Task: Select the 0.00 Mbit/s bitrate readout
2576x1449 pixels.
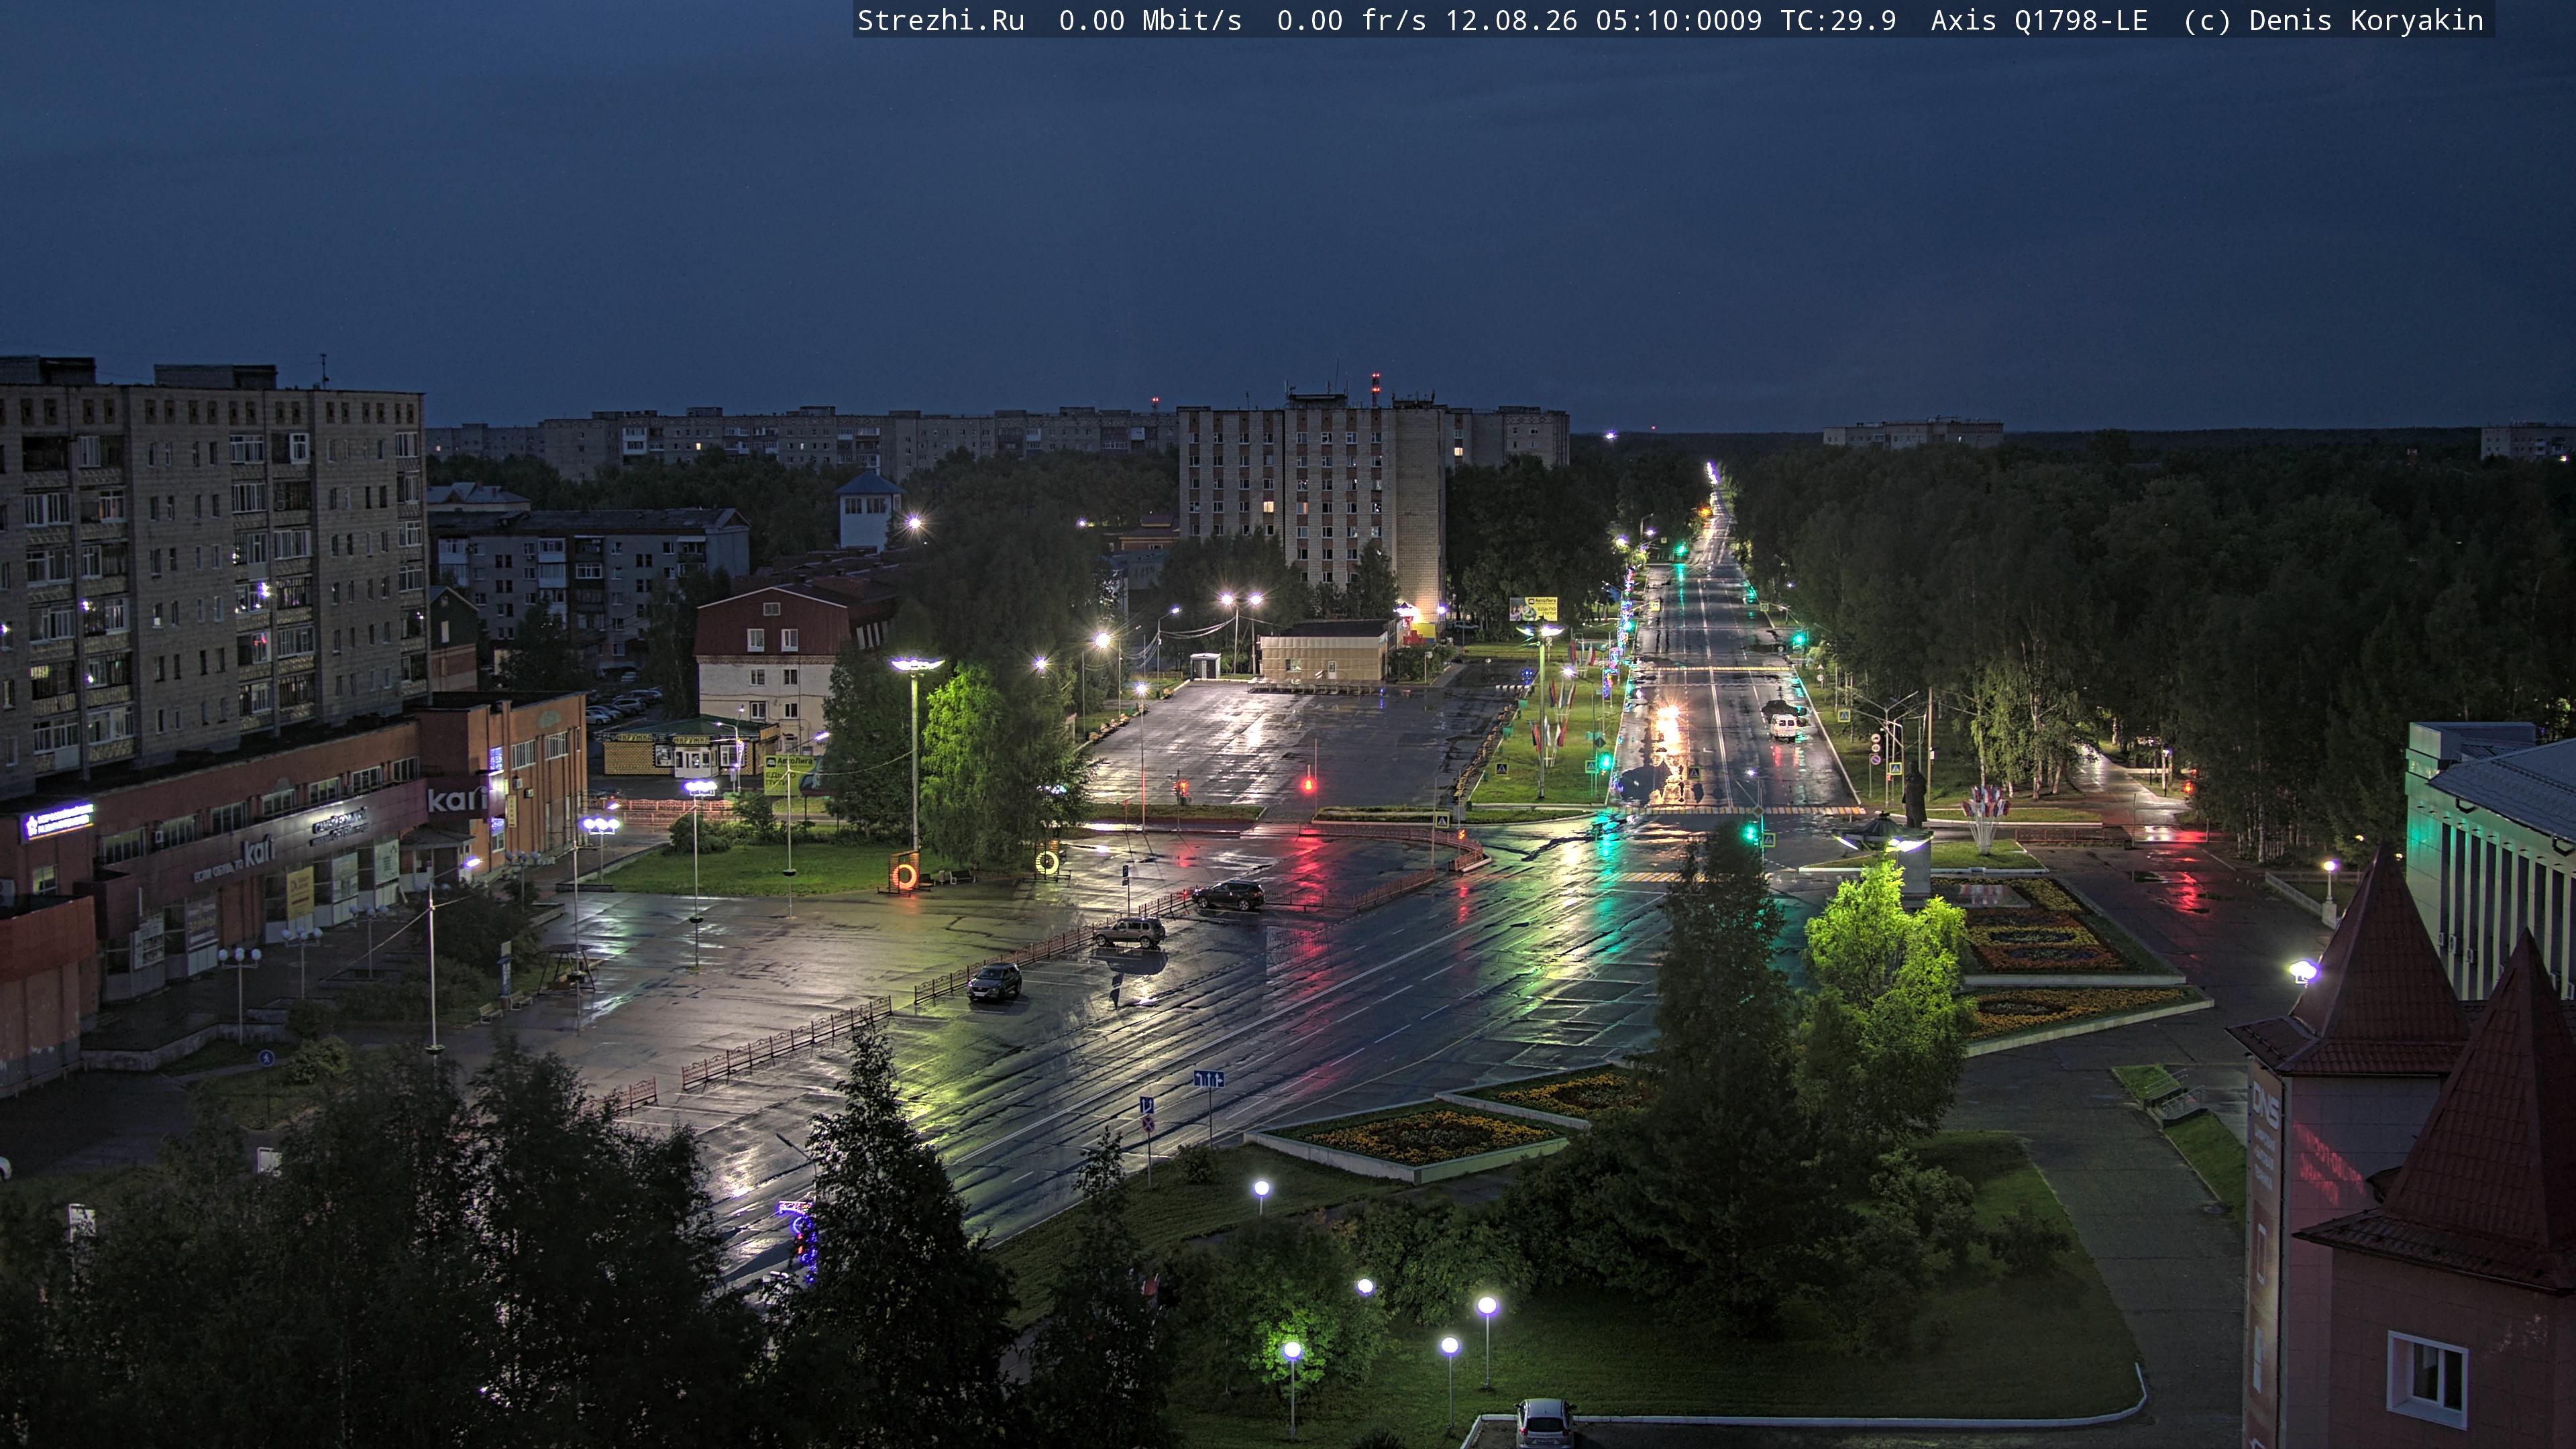Action: (x=1150, y=21)
